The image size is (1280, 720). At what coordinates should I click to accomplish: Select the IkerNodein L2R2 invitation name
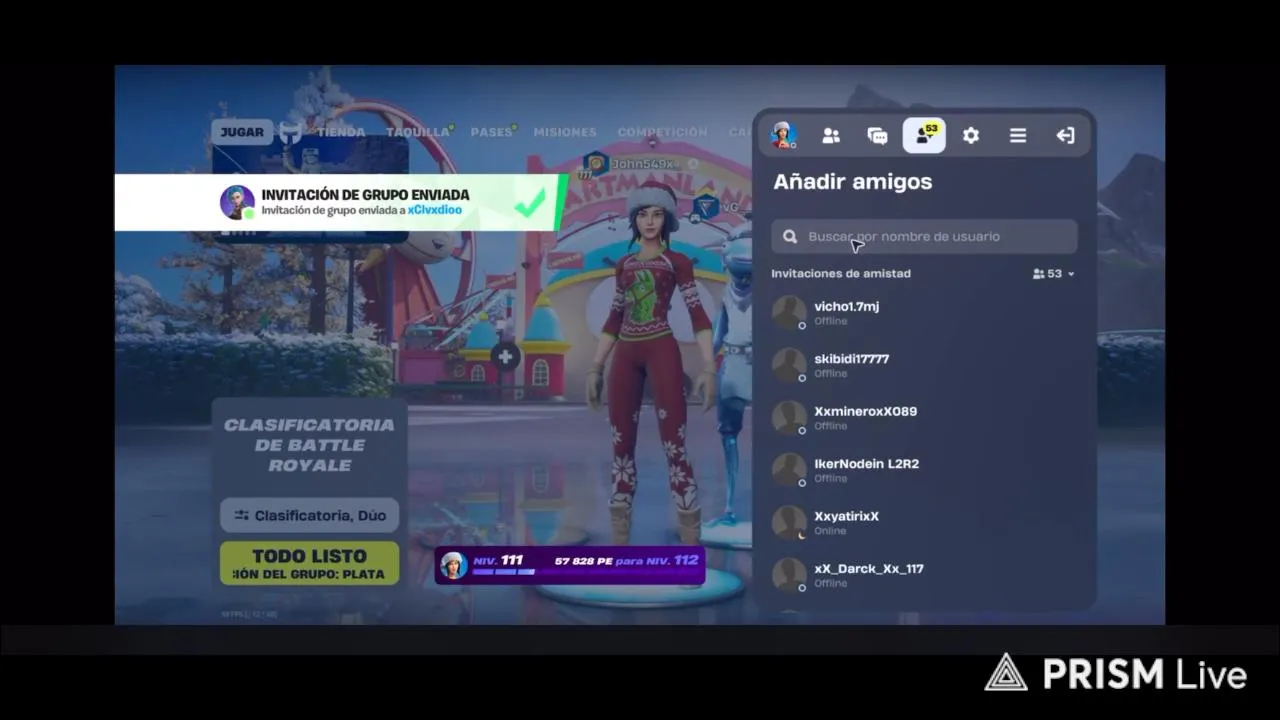(867, 464)
